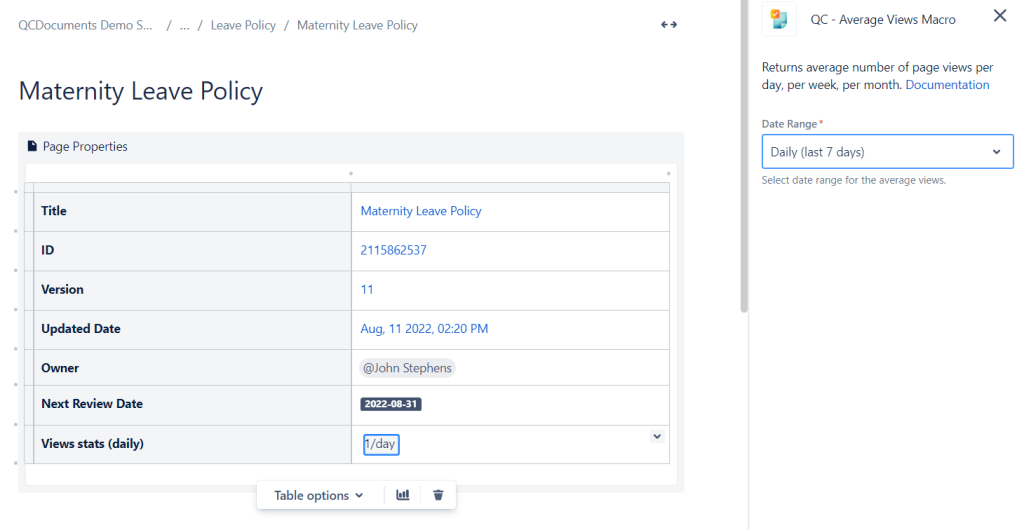Expand the cell options chevron in Views stats row
This screenshot has width=1024, height=530.
(x=657, y=437)
